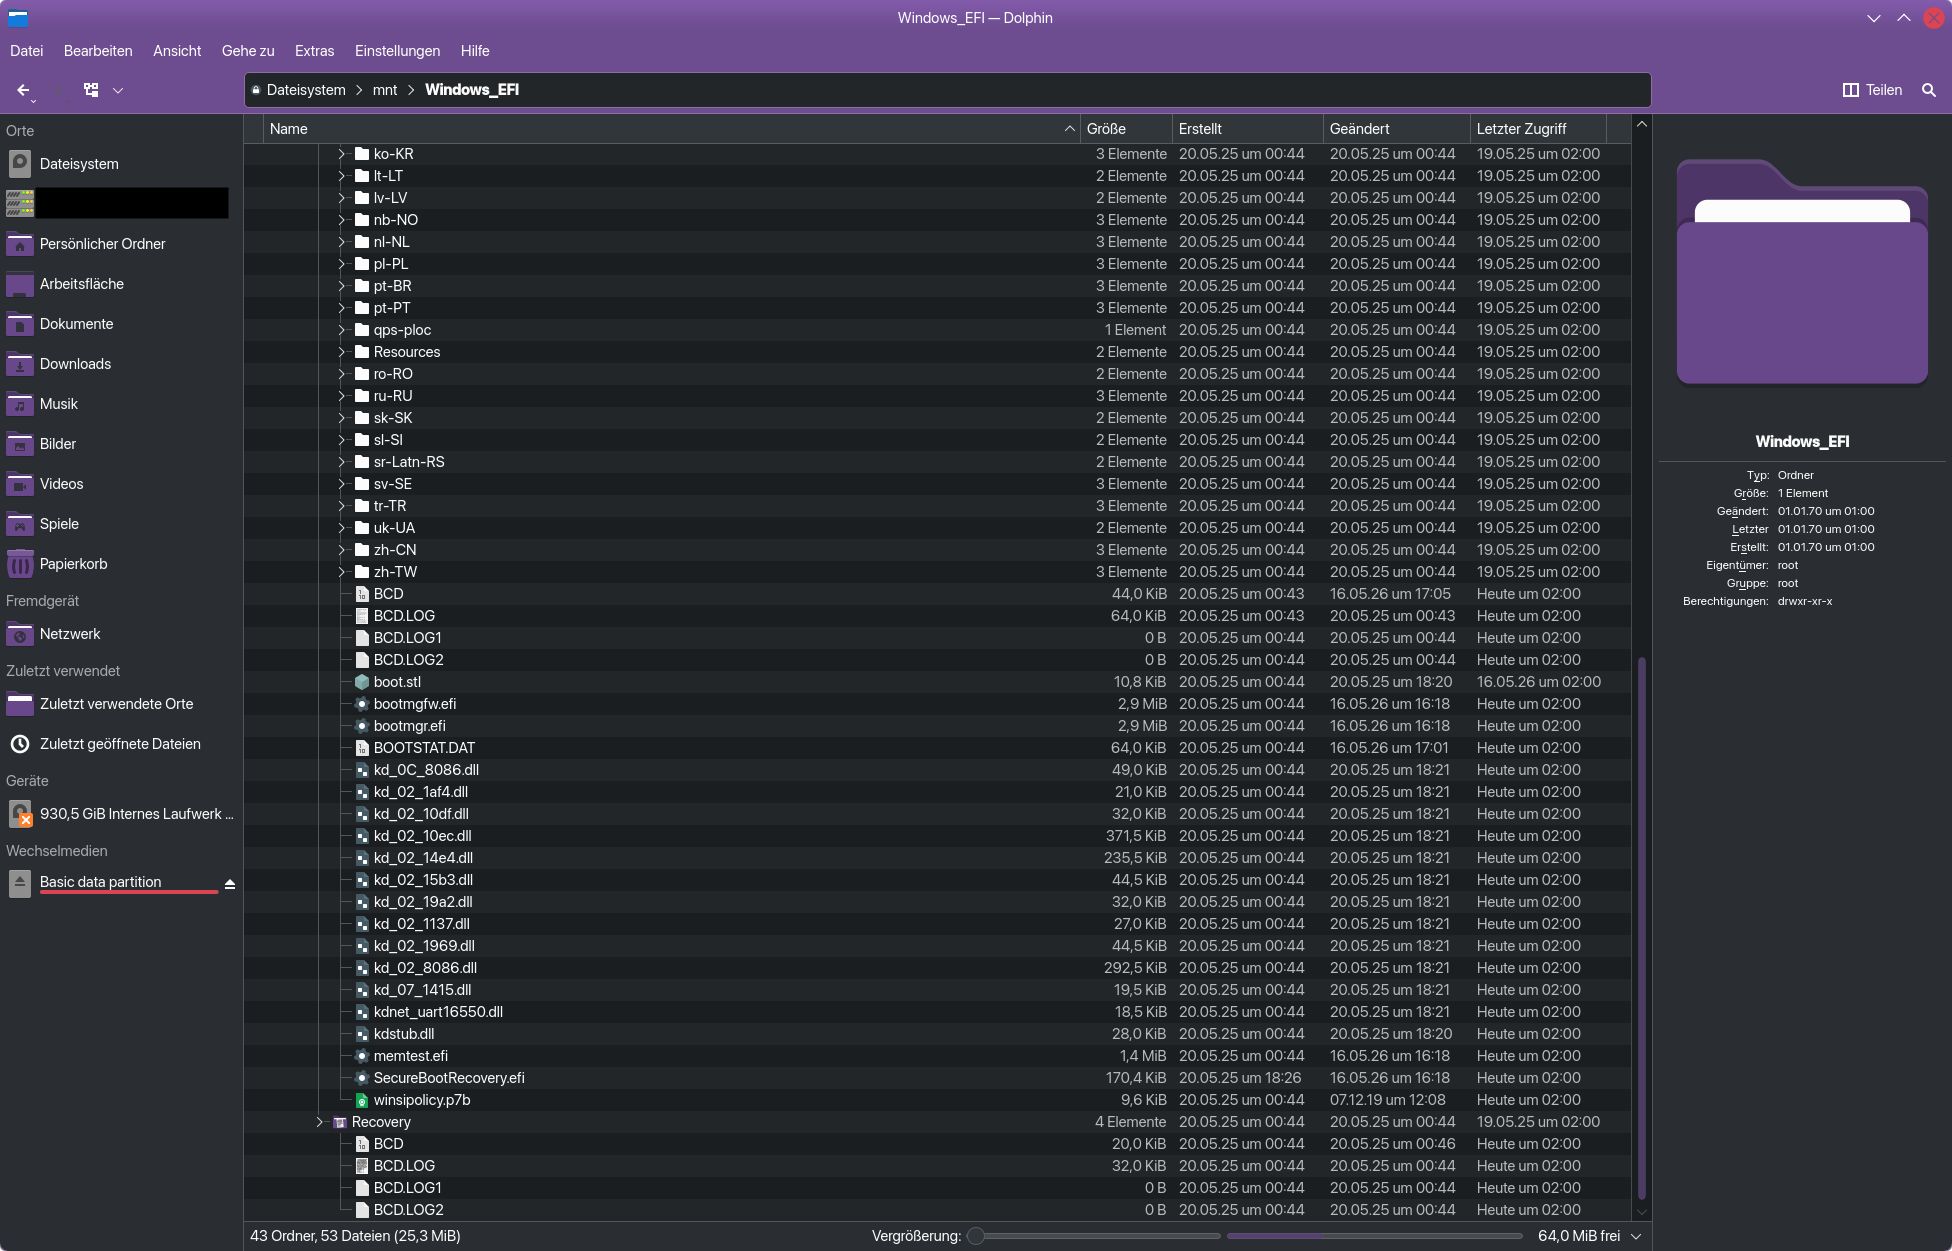Open Spiele in the sidebar
The height and width of the screenshot is (1251, 1952).
coord(120,524)
